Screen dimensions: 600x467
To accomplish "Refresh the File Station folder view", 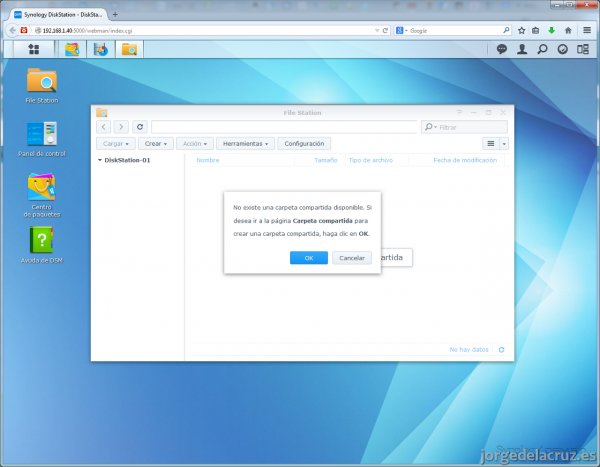I will coord(140,127).
